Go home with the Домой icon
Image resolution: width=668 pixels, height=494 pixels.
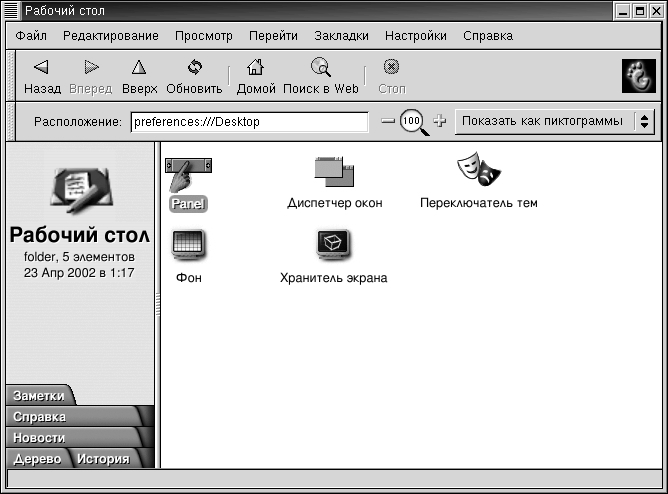255,68
